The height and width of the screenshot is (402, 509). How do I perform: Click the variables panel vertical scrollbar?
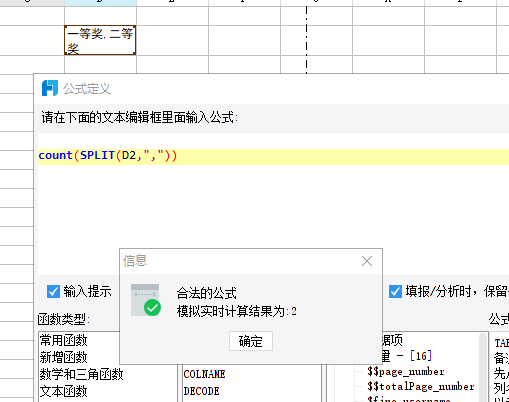pos(483,367)
